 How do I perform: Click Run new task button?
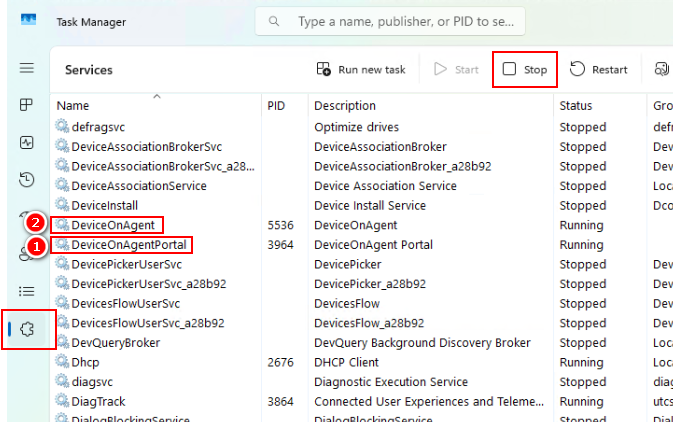[361, 70]
